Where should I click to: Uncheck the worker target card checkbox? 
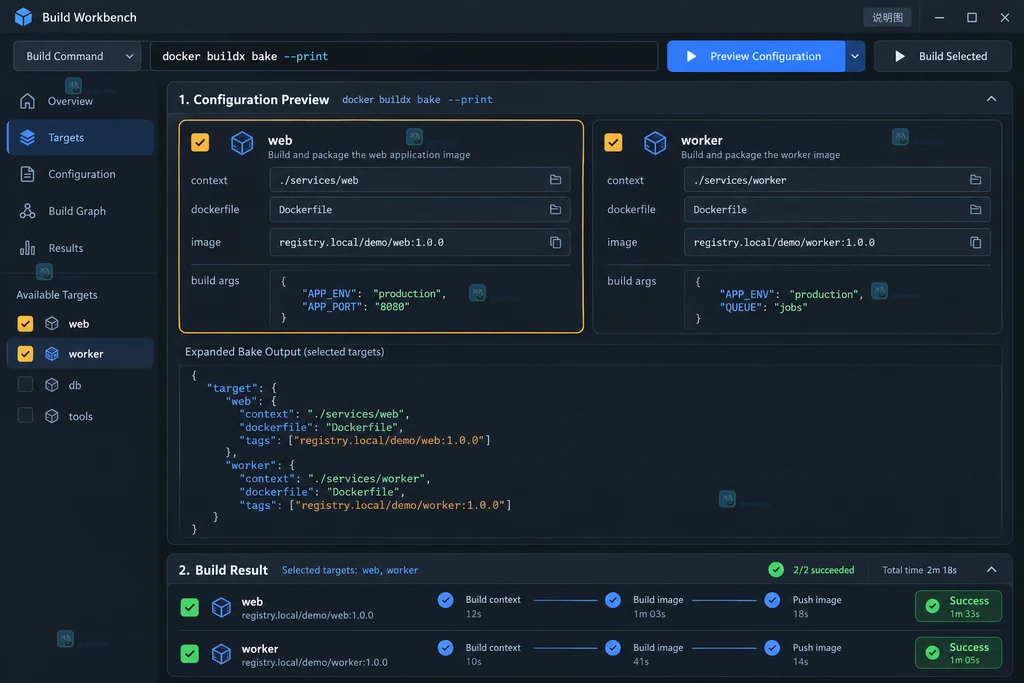pos(613,142)
